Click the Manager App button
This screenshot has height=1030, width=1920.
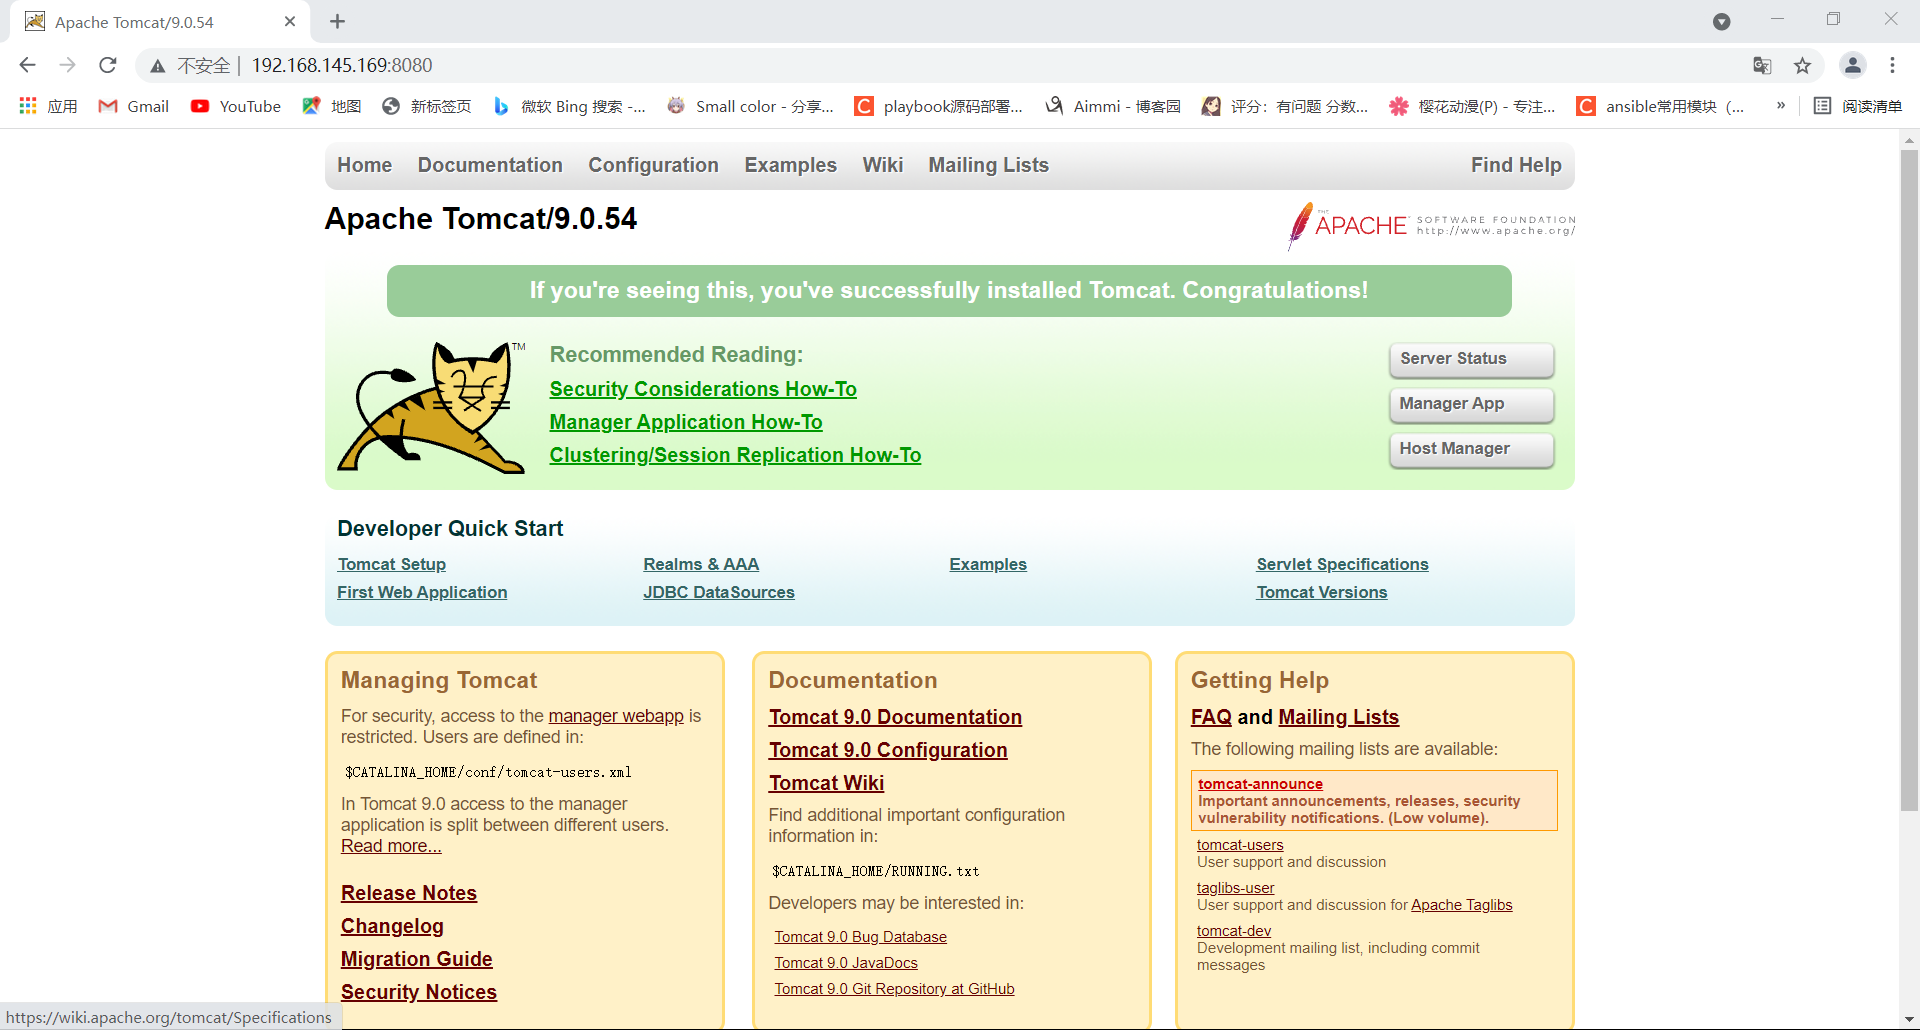coord(1471,404)
